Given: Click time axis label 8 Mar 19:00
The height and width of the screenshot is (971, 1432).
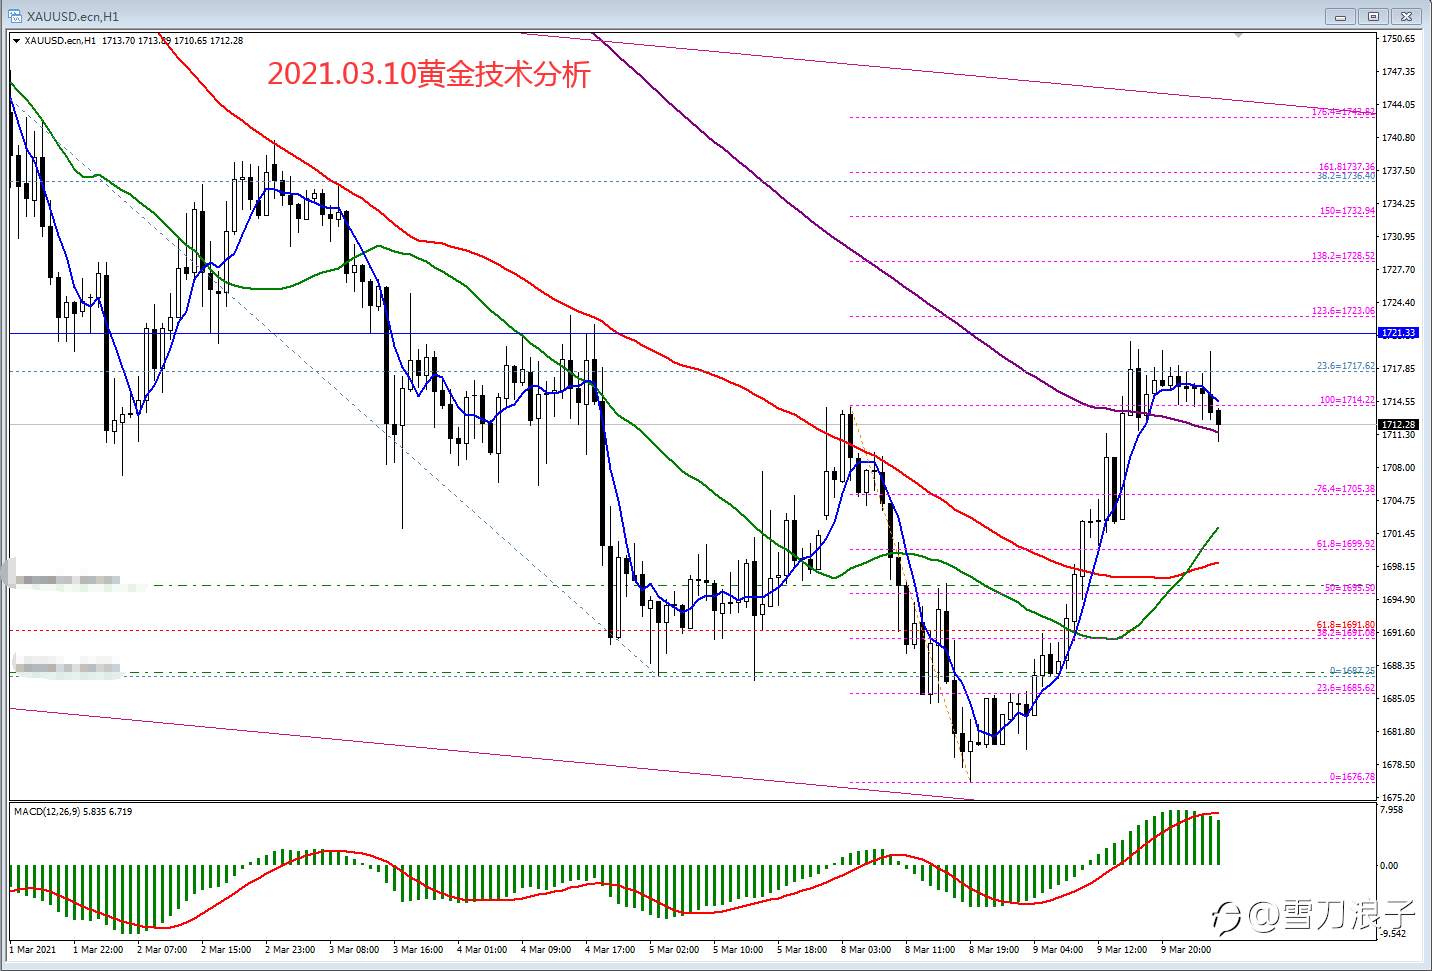Looking at the screenshot, I should pyautogui.click(x=994, y=949).
